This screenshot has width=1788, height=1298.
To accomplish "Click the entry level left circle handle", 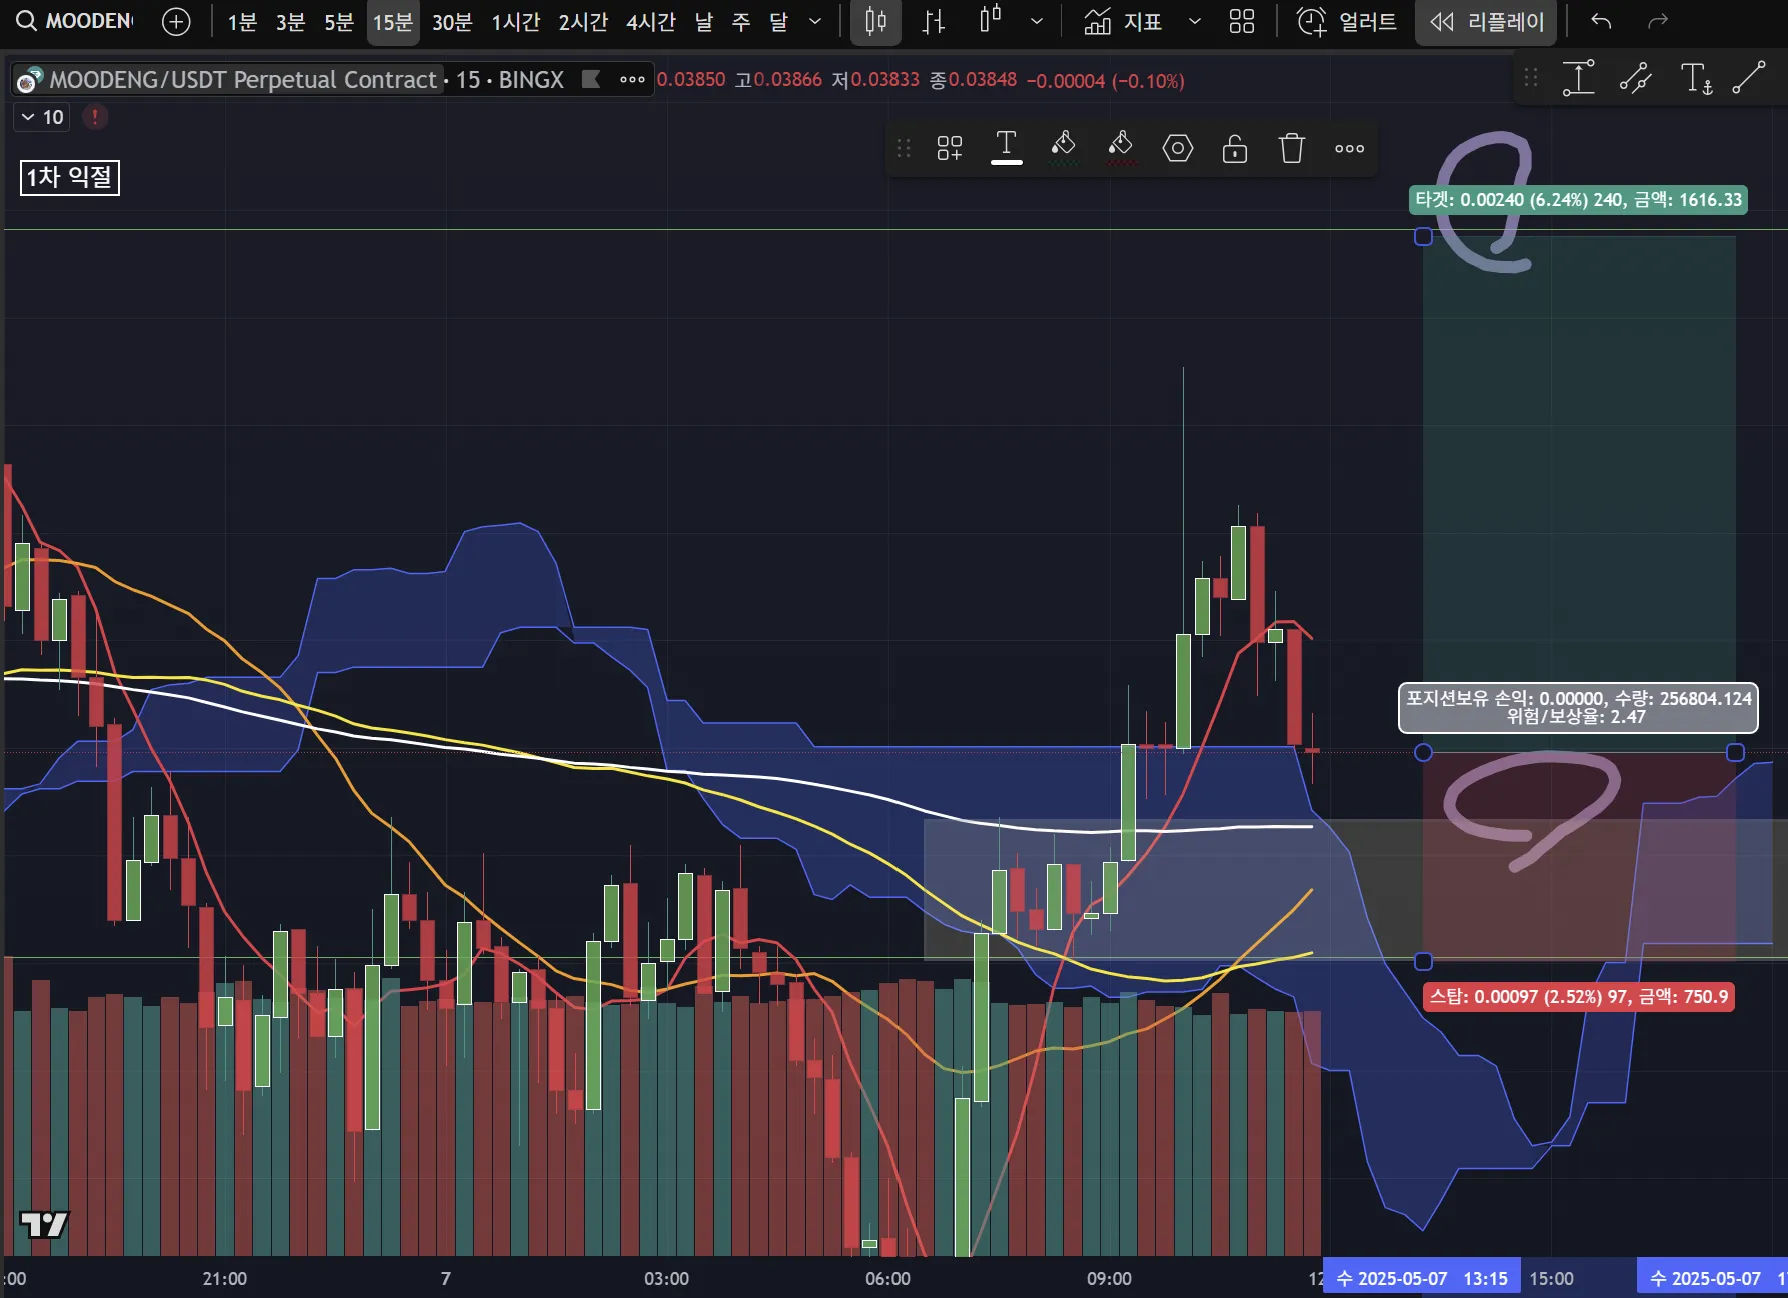I will (x=1423, y=752).
